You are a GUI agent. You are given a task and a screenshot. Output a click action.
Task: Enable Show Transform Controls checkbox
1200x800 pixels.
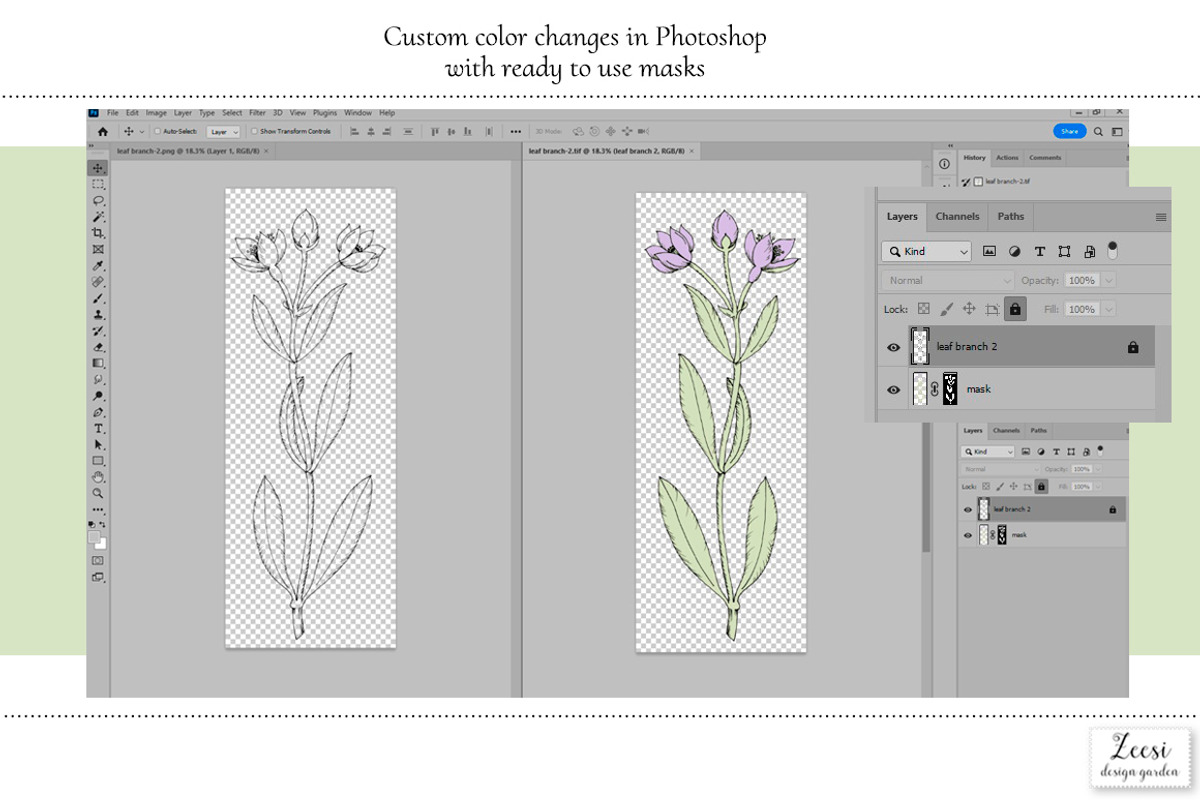coord(255,131)
